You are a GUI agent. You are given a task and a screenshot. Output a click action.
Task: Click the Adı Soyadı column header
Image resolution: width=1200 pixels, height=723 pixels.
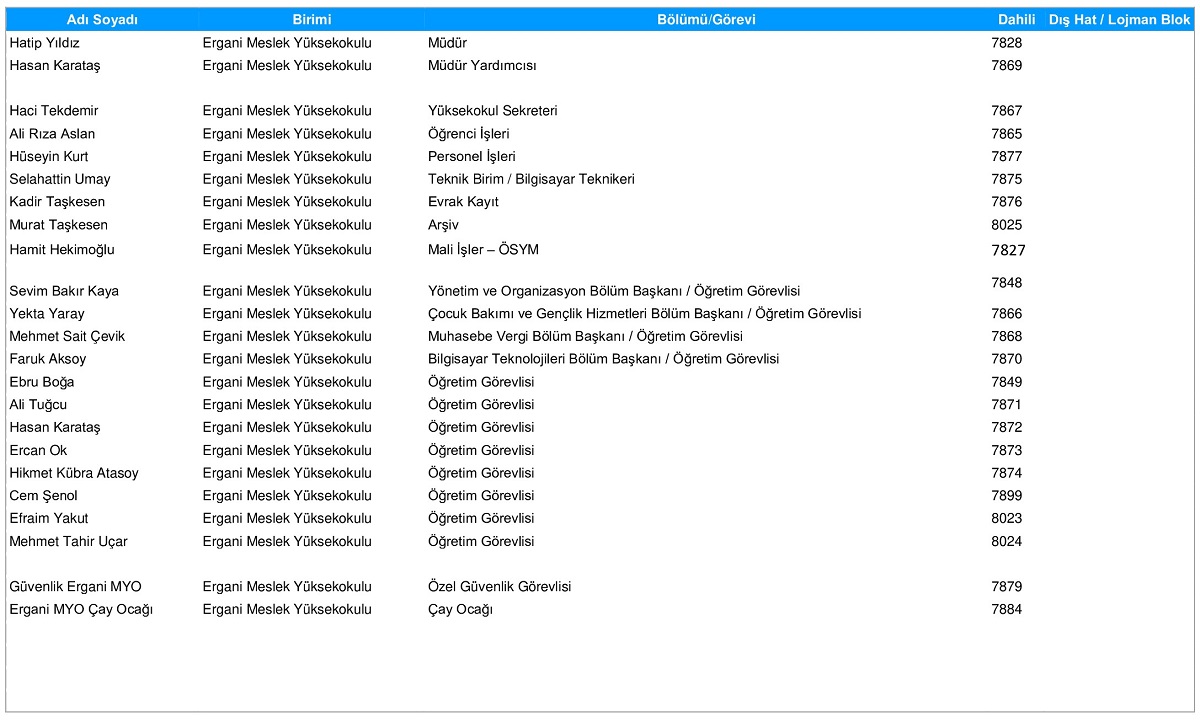tap(102, 20)
